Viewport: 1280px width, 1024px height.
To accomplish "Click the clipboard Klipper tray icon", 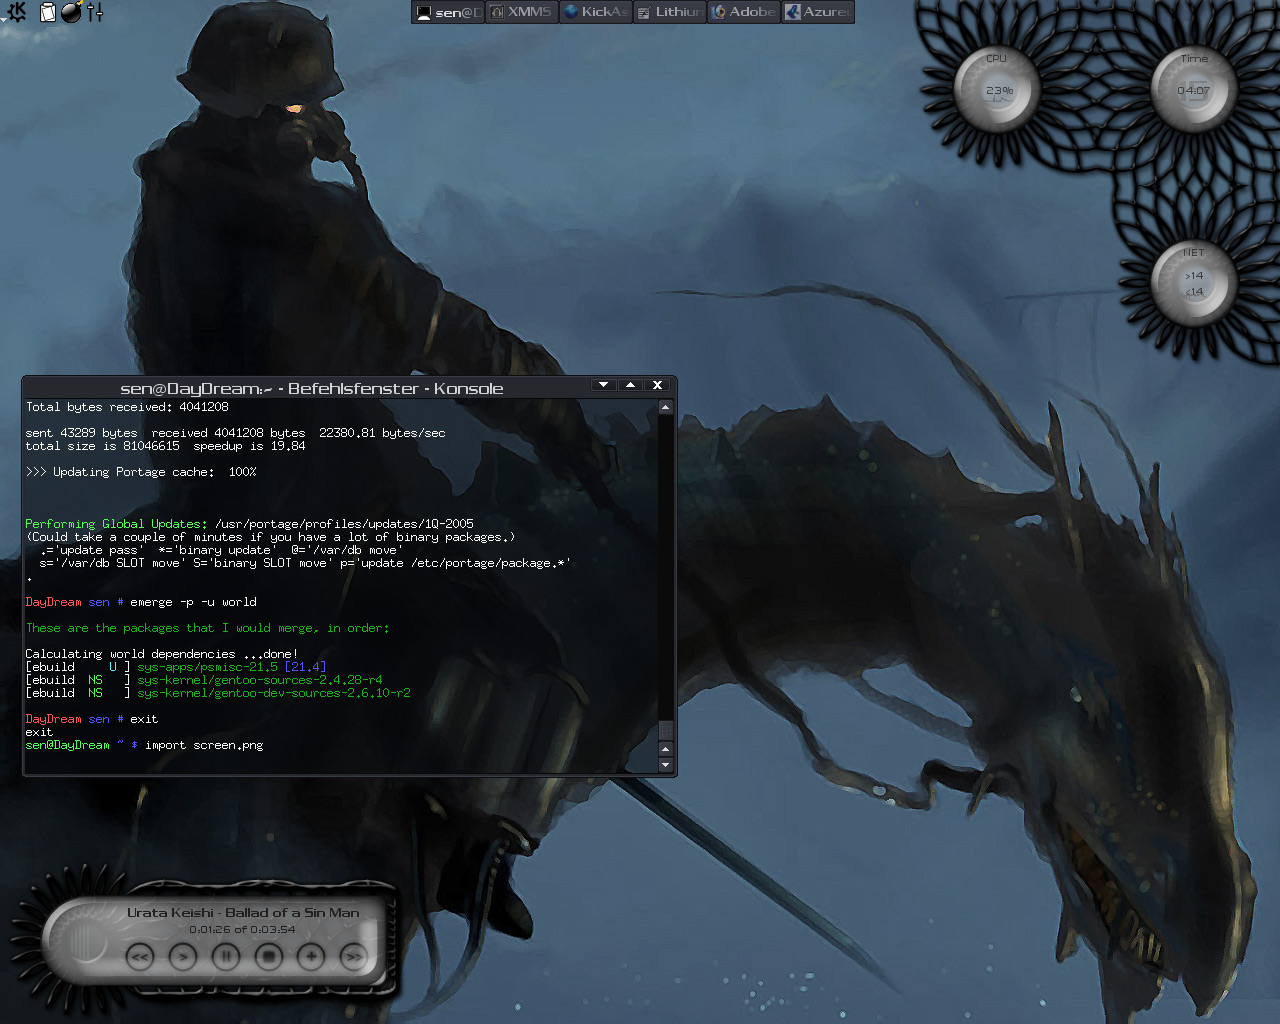I will (47, 12).
